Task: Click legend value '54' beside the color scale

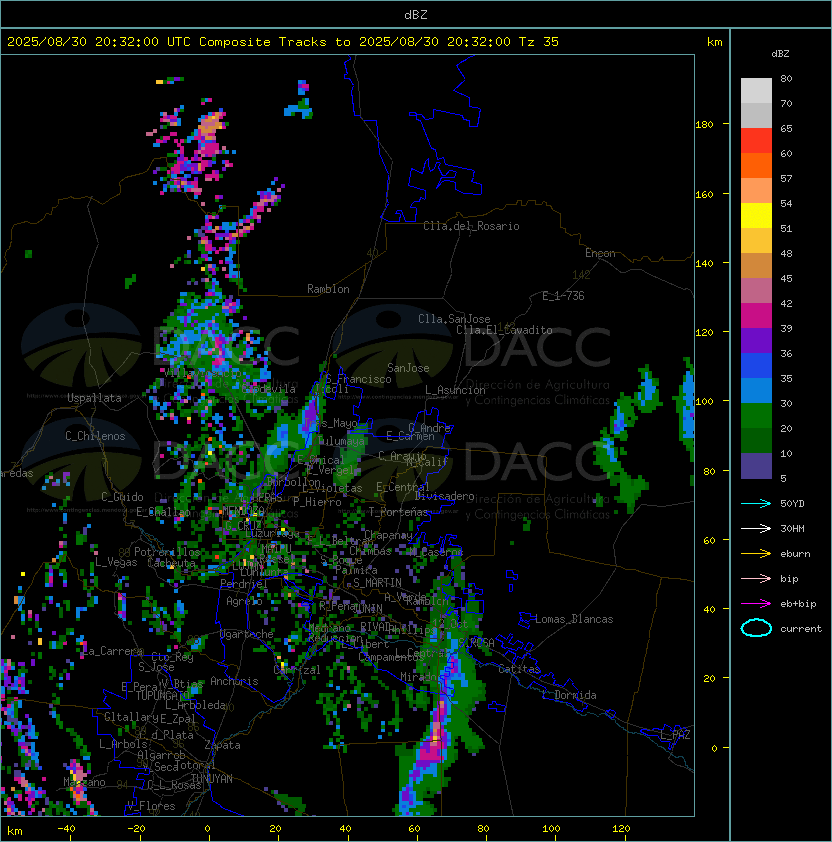Action: pyautogui.click(x=786, y=204)
